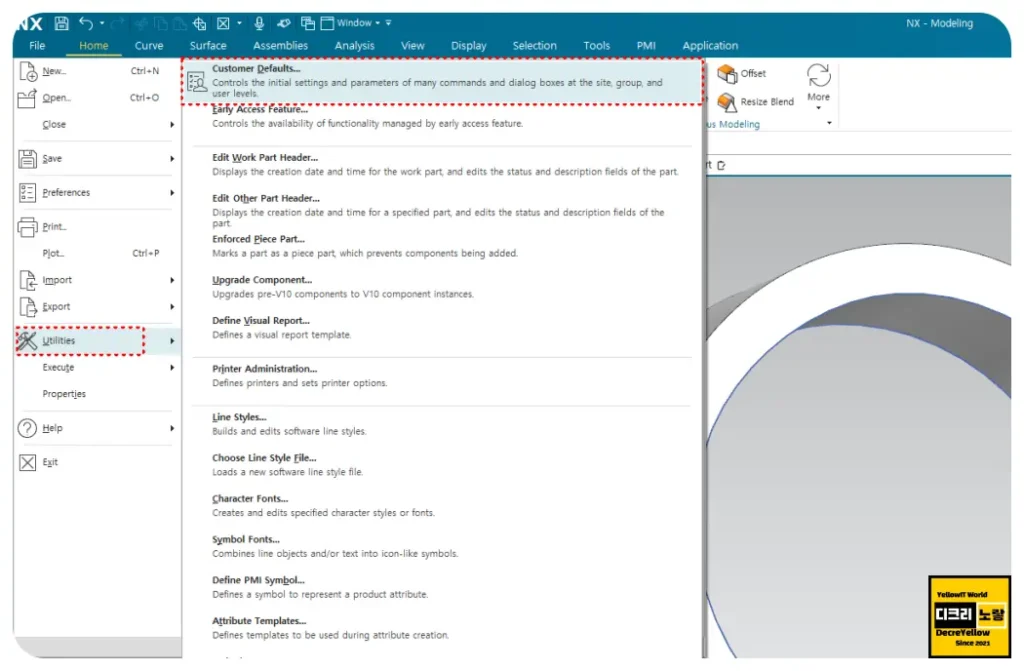Switch to the PMI tab
The height and width of the screenshot is (671, 1024).
(x=646, y=46)
